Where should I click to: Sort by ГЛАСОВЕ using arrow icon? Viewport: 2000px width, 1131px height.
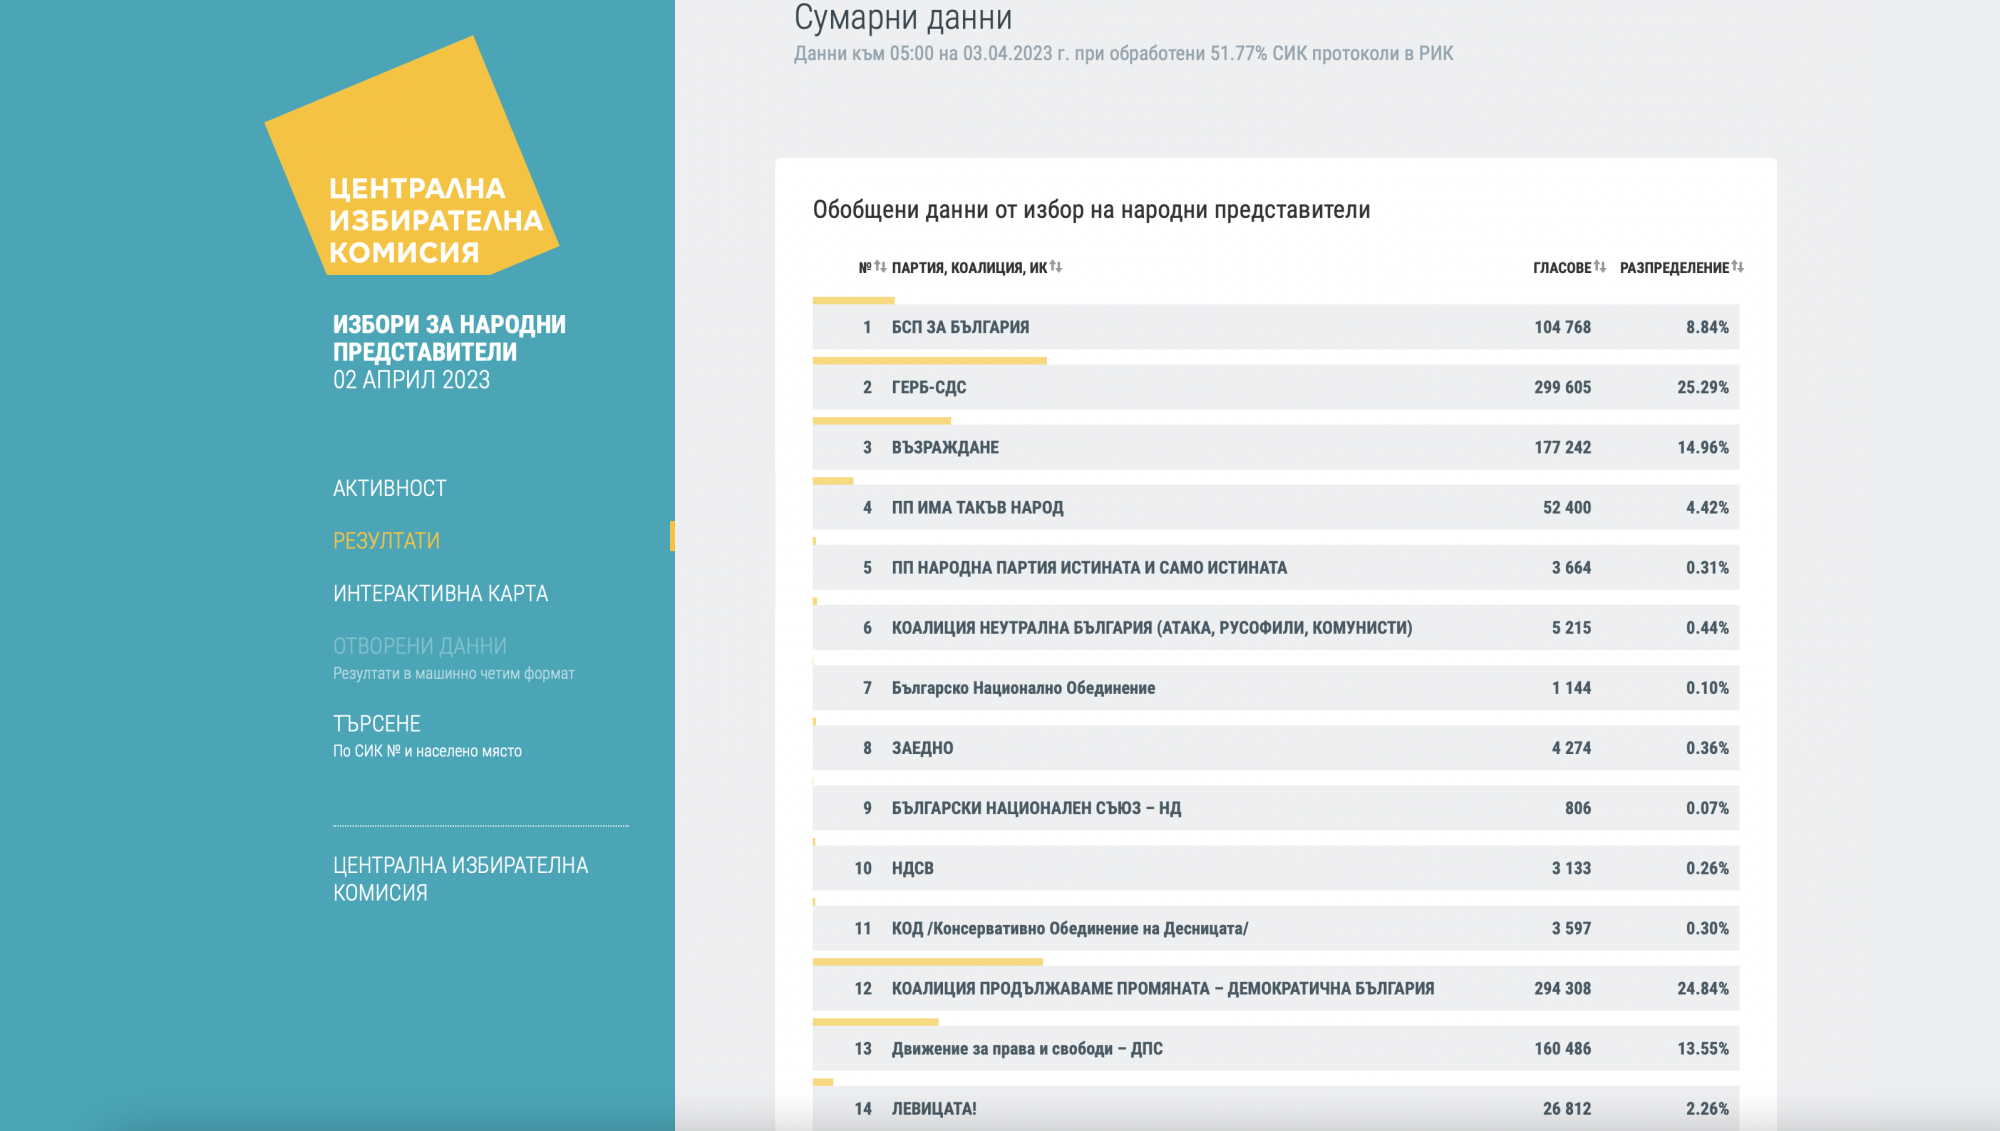1600,266
